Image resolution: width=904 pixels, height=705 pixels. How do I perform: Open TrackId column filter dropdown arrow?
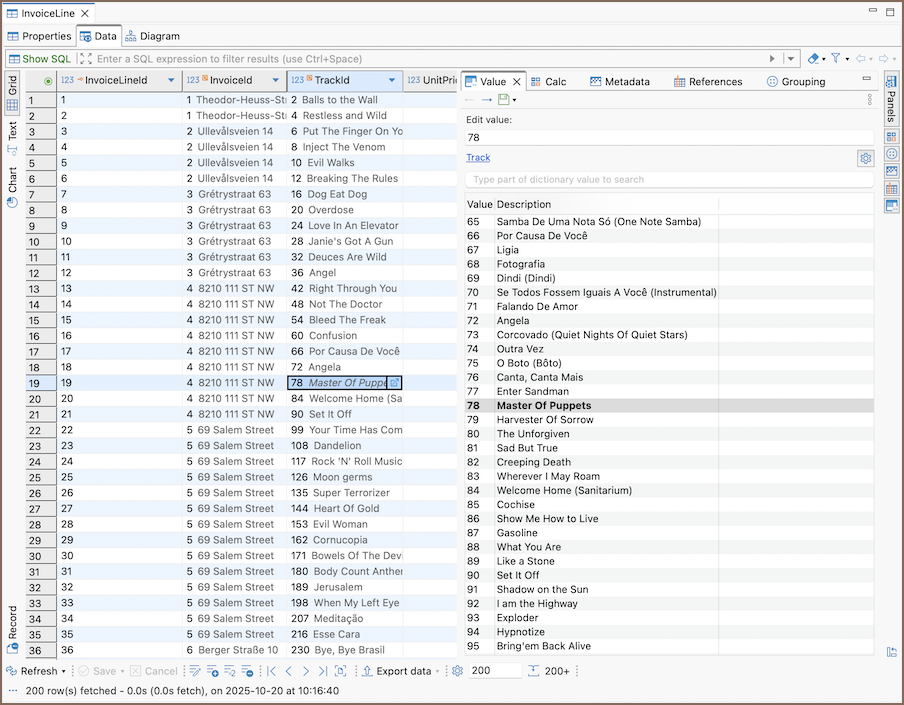pos(393,81)
